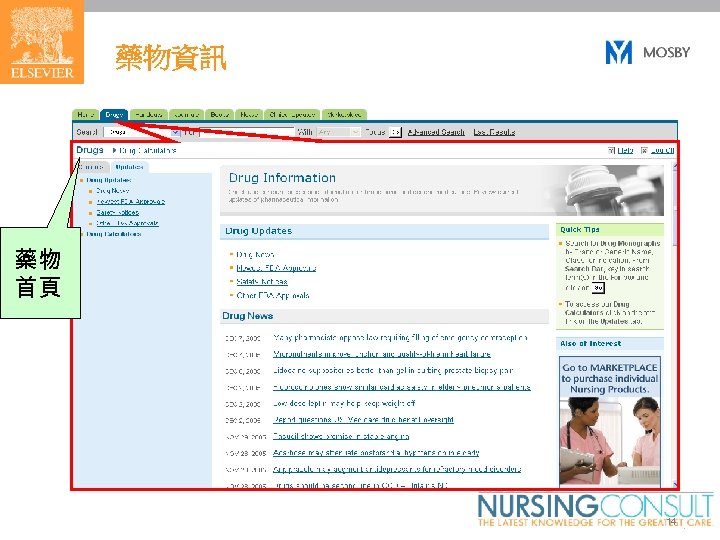Open Safety Notices link in main content
This screenshot has height=540, width=720.
pos(262,281)
